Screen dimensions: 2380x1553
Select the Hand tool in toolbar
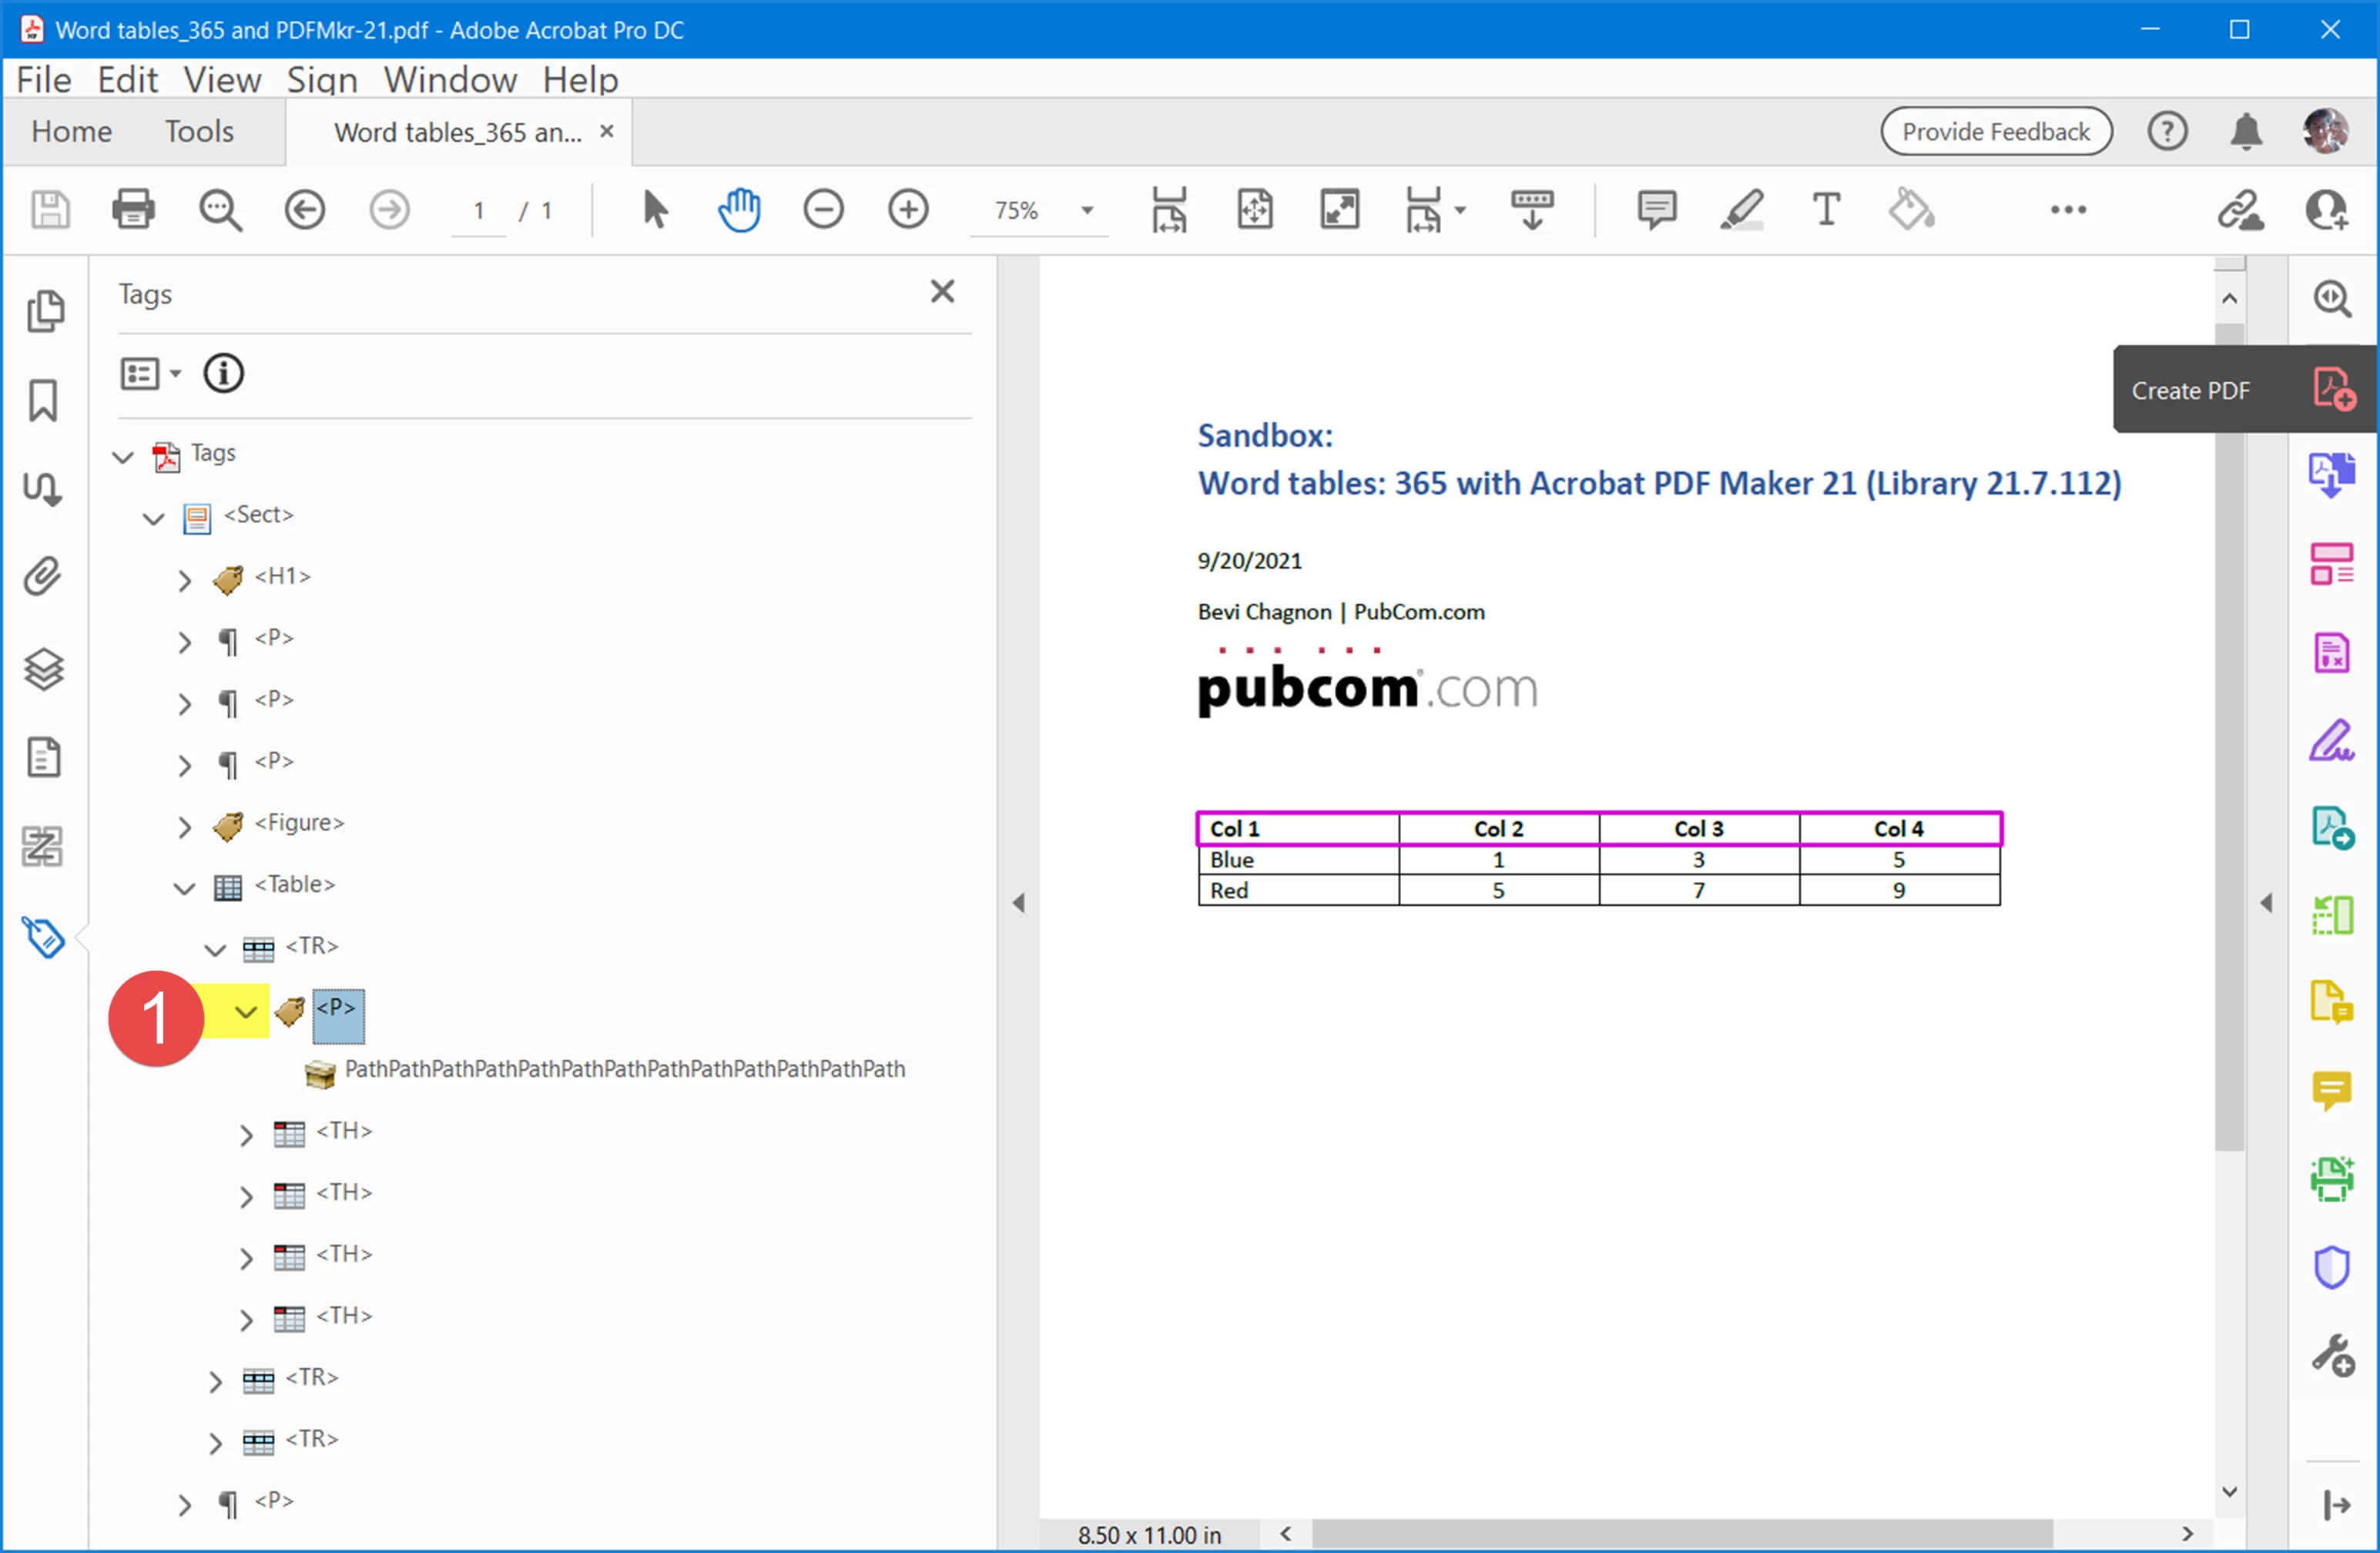click(x=739, y=210)
